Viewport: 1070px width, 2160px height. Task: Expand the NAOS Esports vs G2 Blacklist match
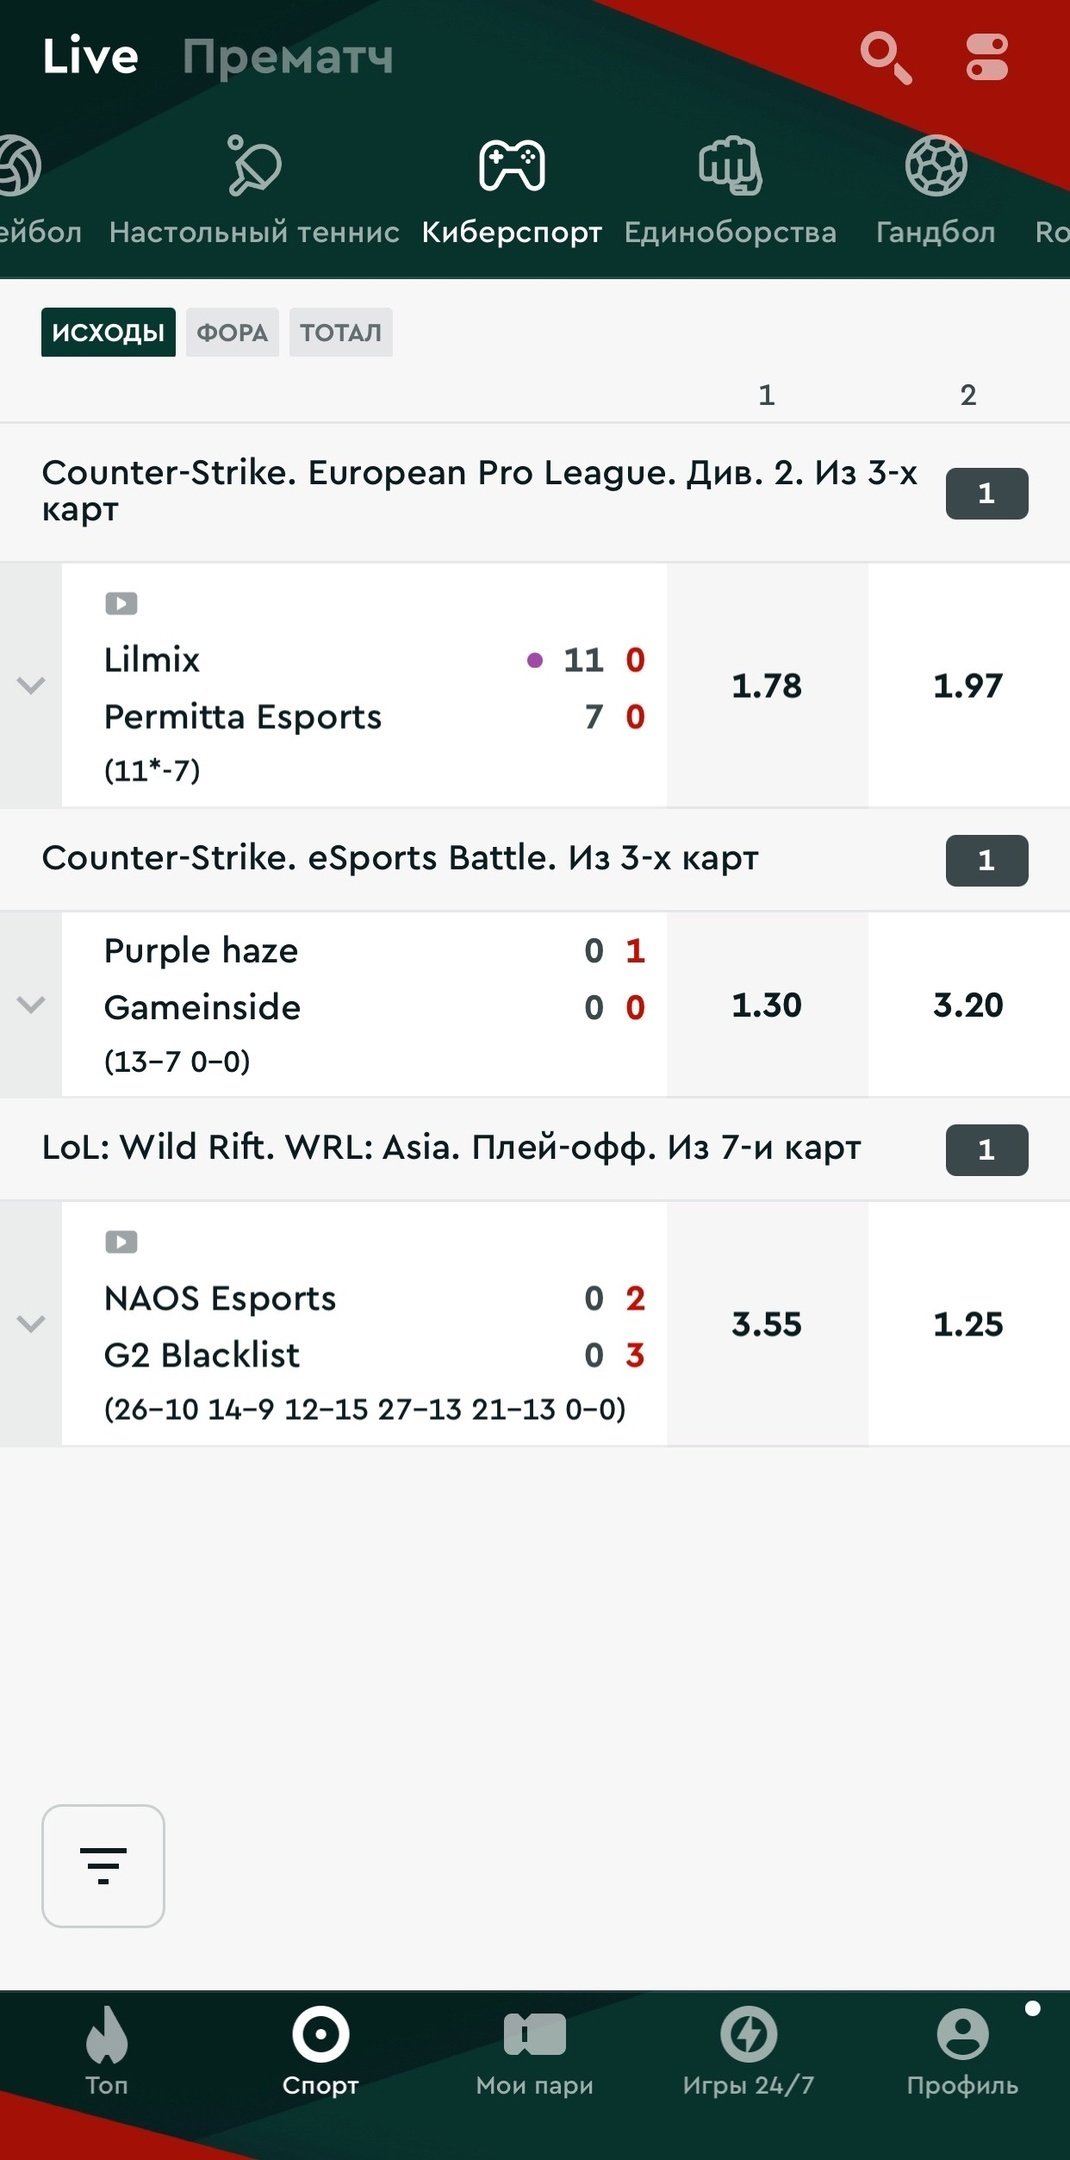click(31, 1324)
